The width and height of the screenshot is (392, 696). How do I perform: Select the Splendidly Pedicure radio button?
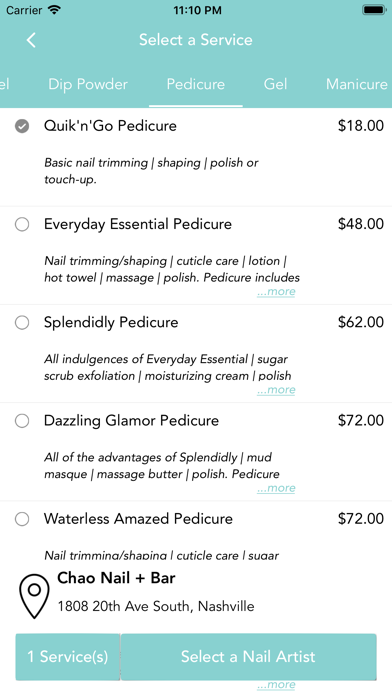[22, 323]
